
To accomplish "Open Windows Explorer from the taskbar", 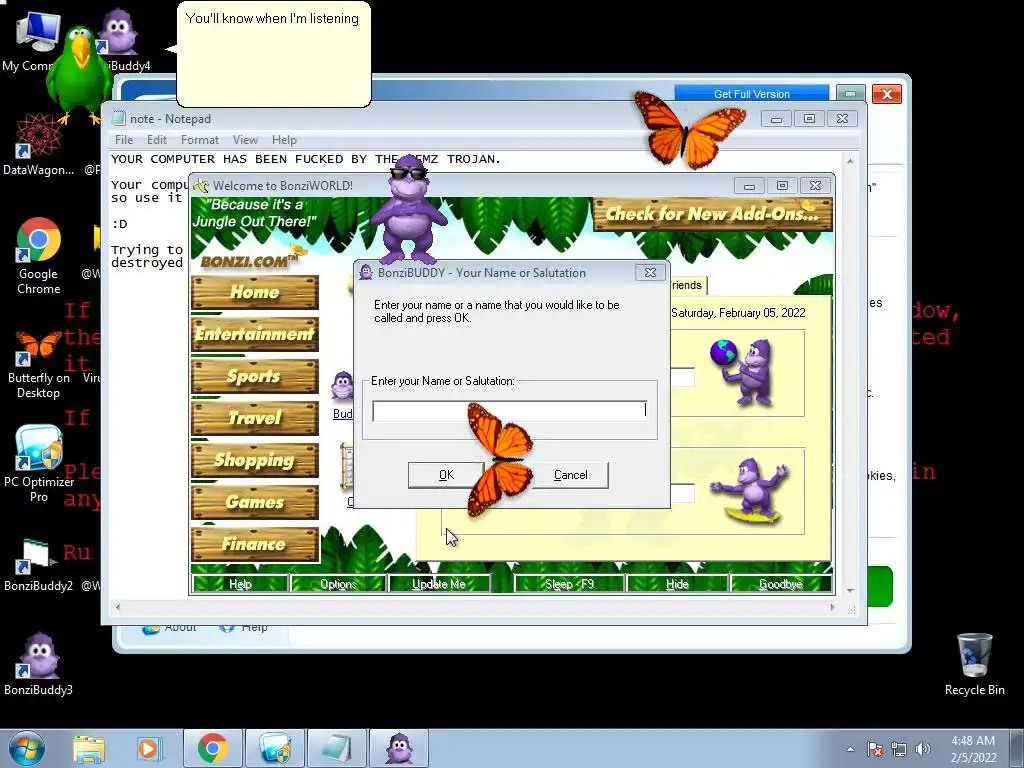I will pos(88,749).
